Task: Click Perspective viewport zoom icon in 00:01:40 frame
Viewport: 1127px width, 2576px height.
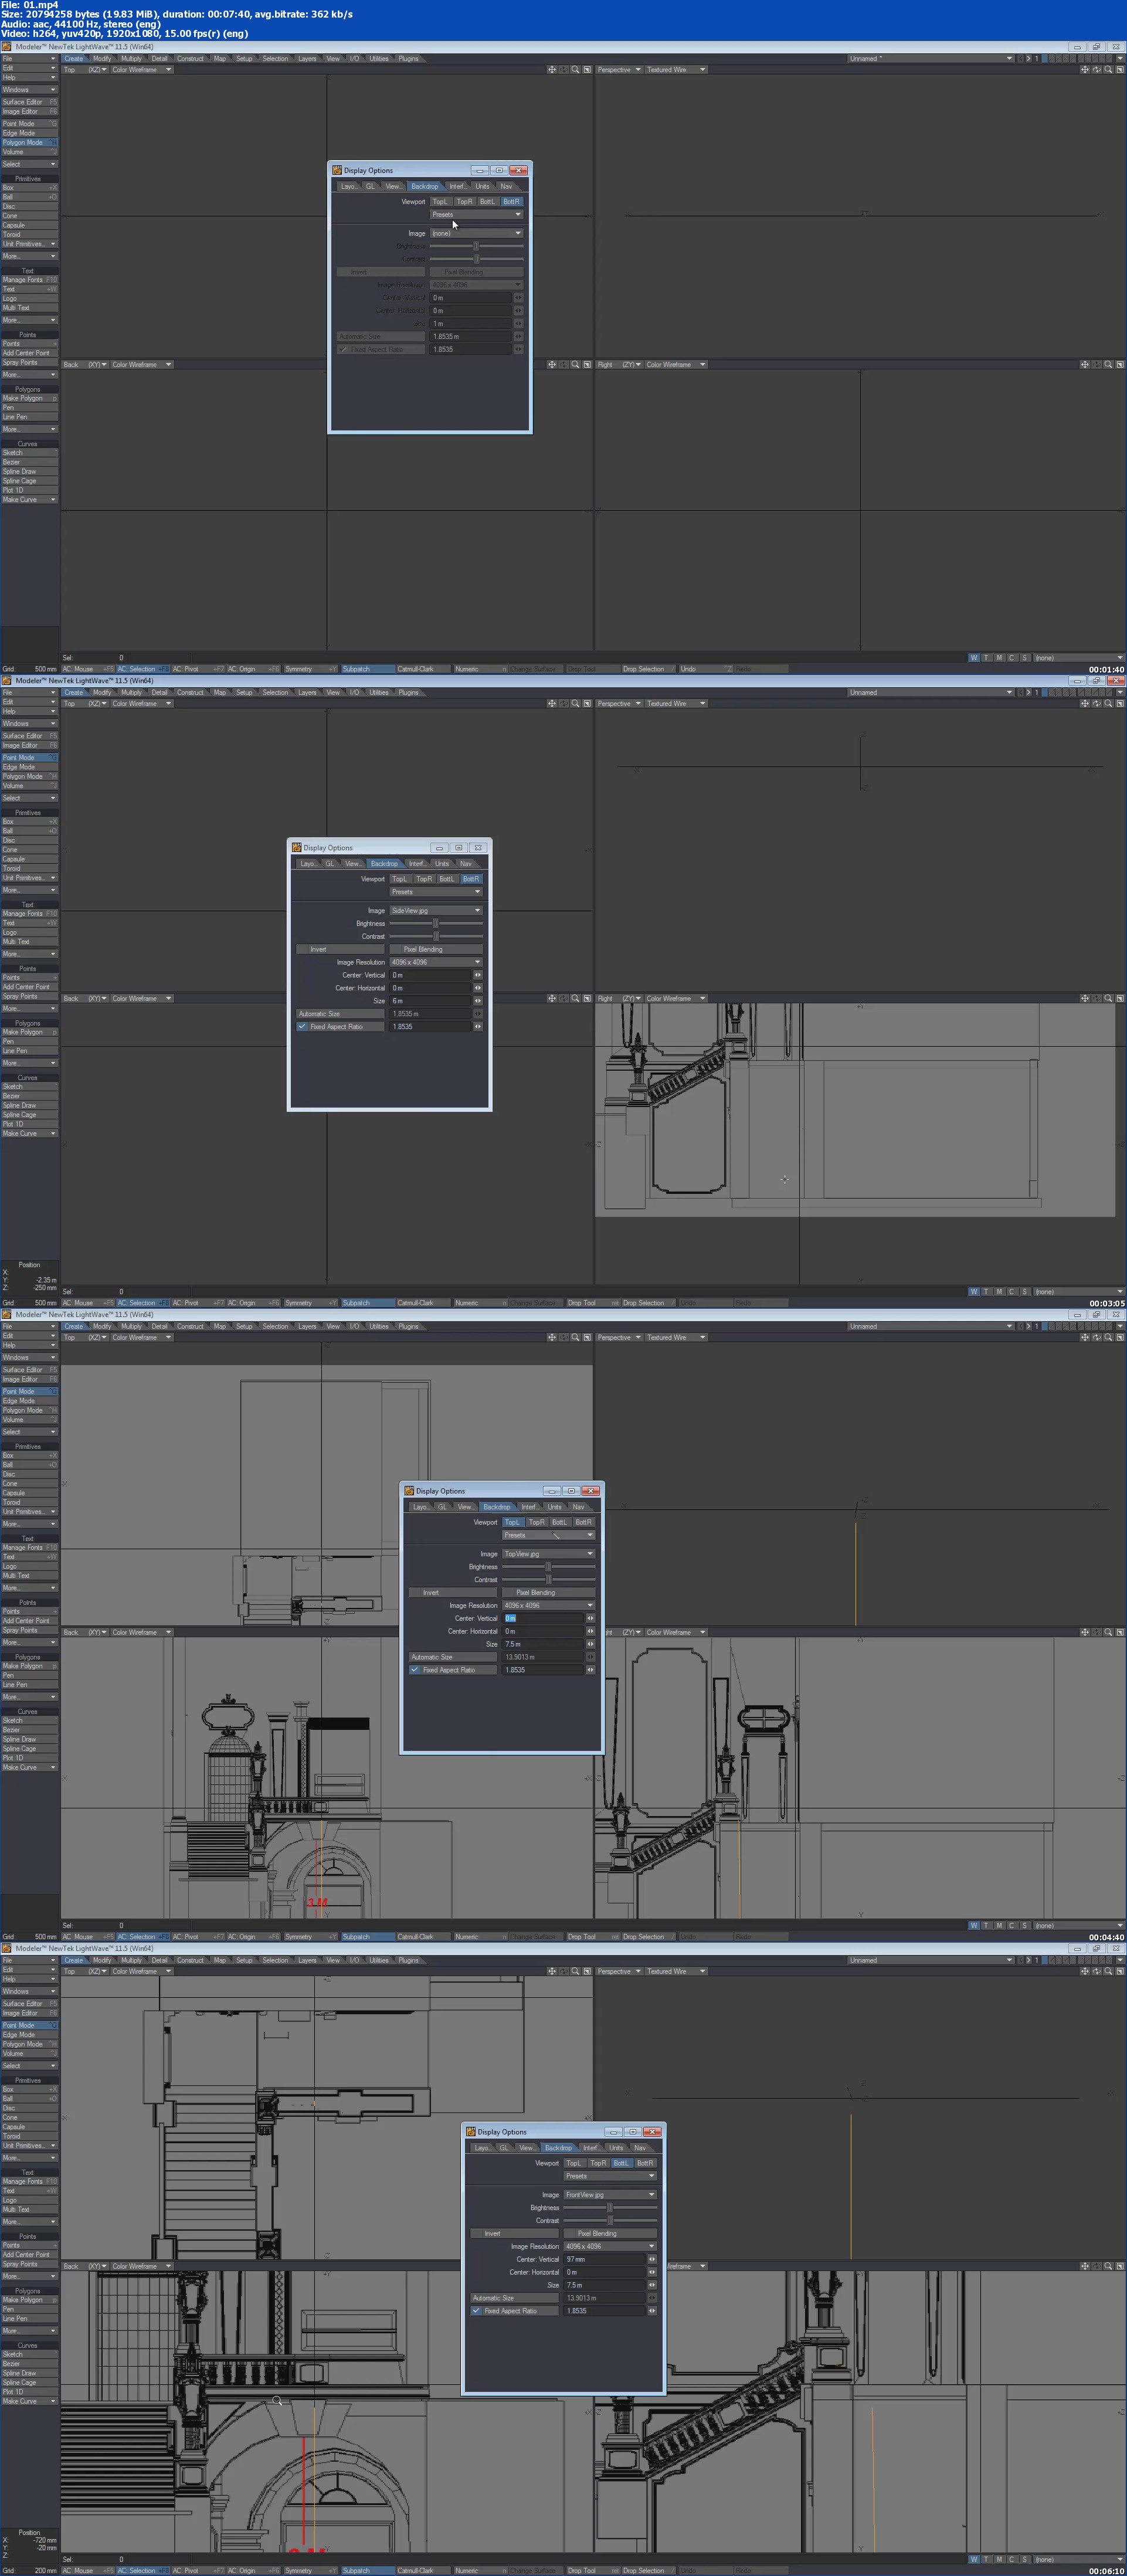Action: point(1108,70)
